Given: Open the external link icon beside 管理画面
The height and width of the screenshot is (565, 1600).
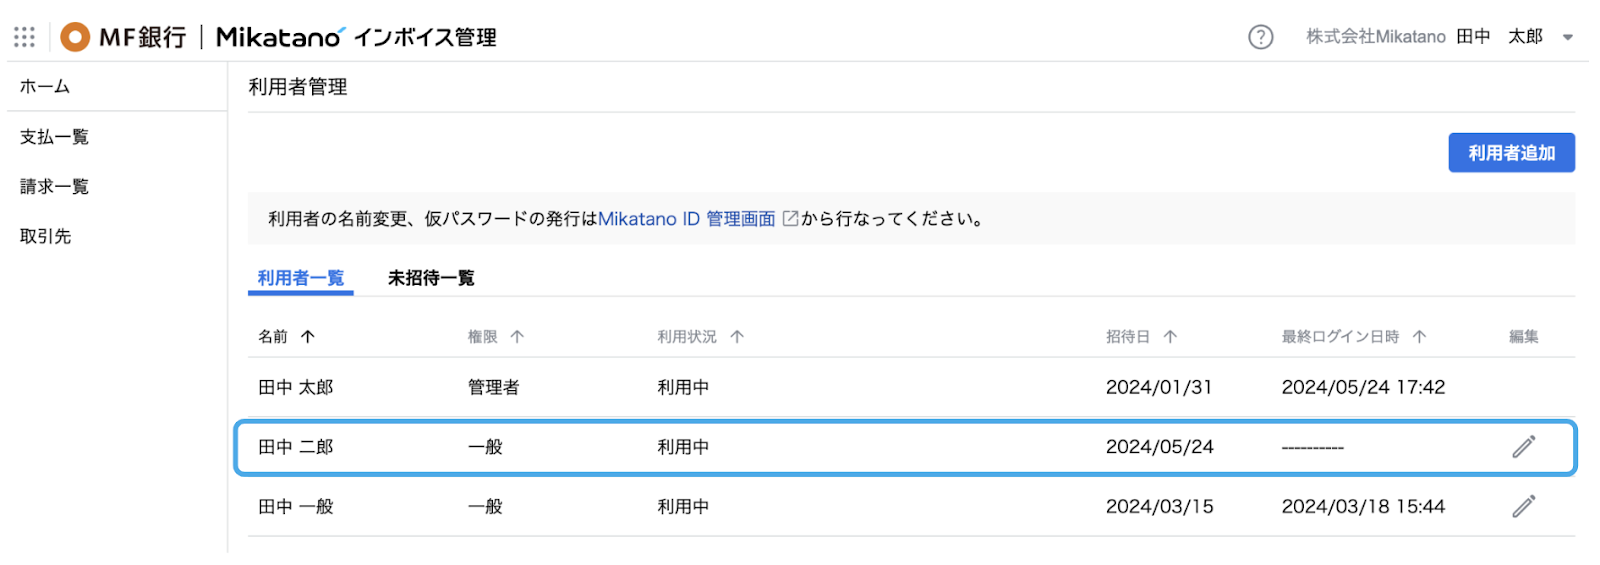Looking at the screenshot, I should click(790, 218).
